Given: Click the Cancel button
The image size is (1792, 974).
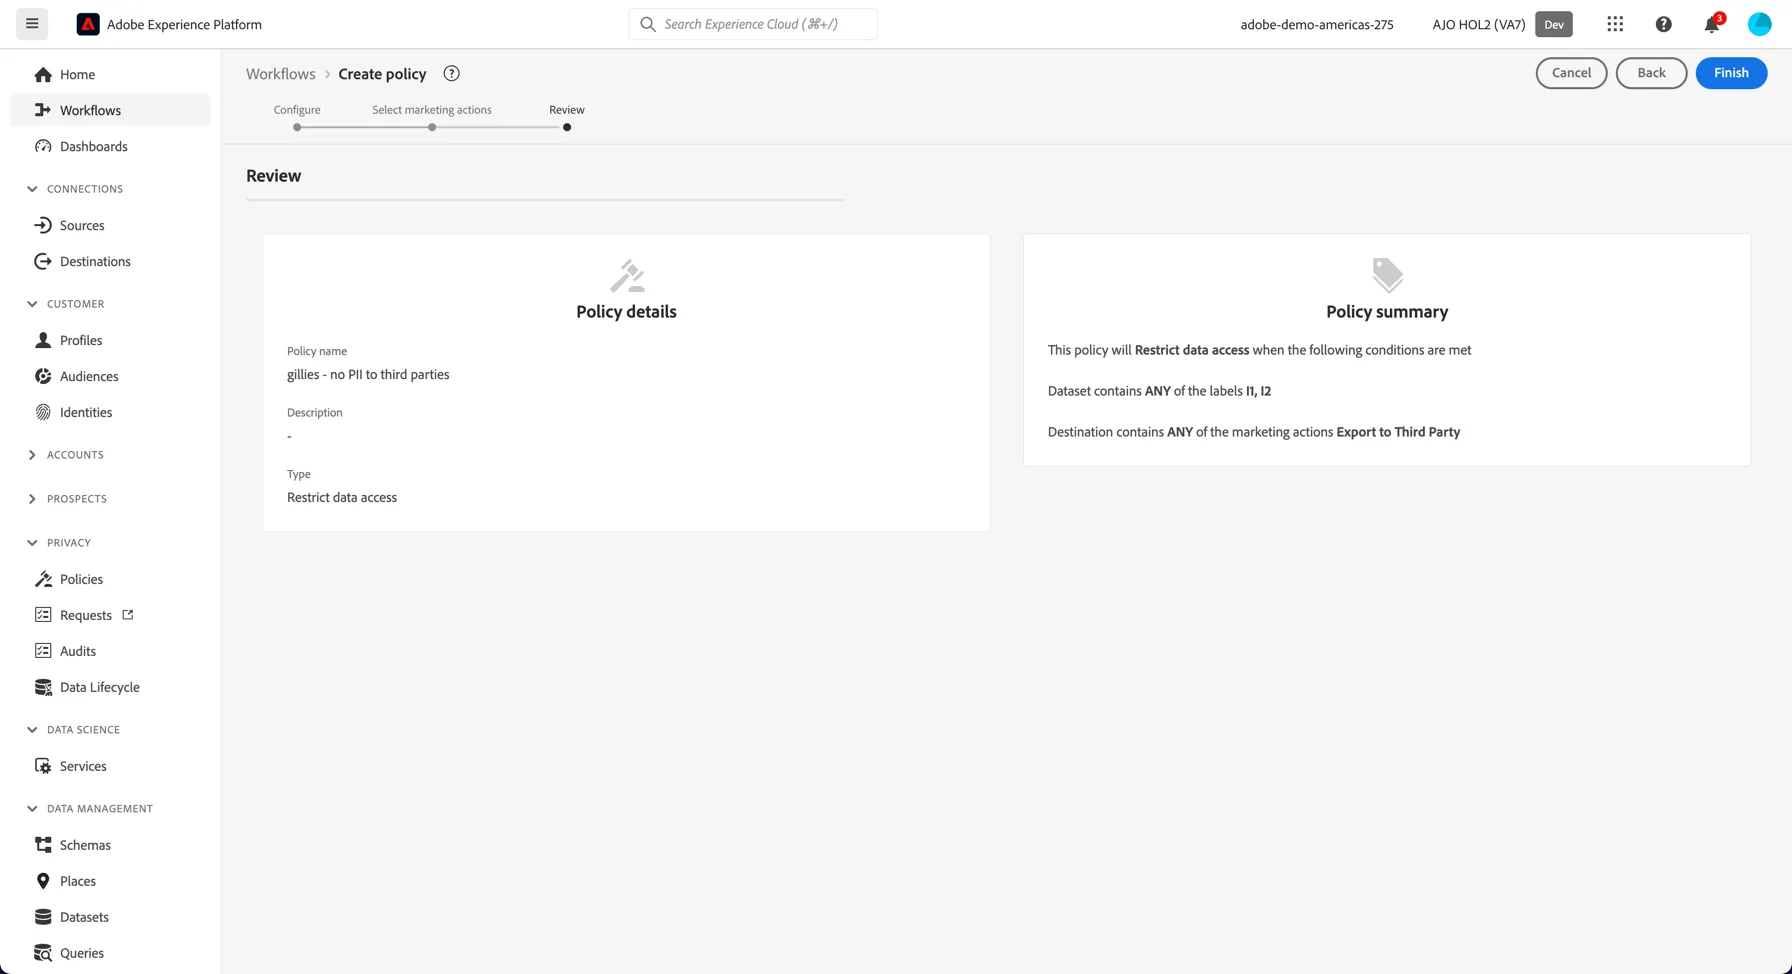Looking at the screenshot, I should click(x=1571, y=73).
